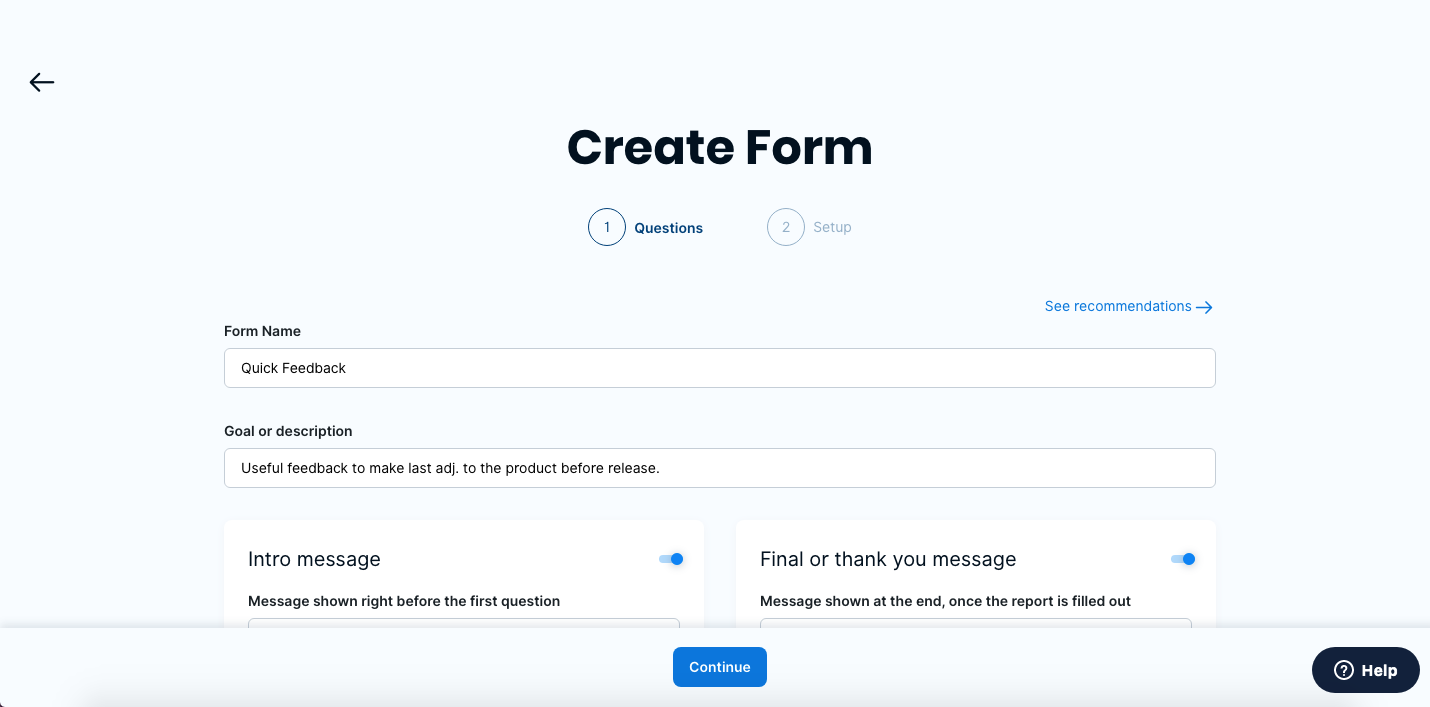Screen dimensions: 1430x707
Task: Click the Create Form heading
Action: pos(720,147)
